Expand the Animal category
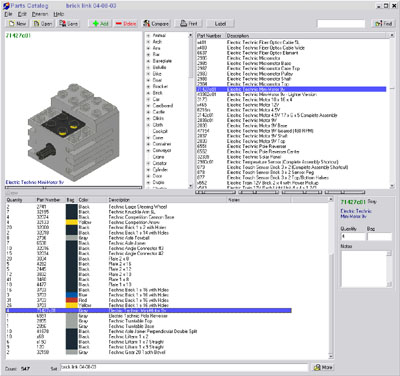The width and height of the screenshot is (400, 376). coord(148,35)
